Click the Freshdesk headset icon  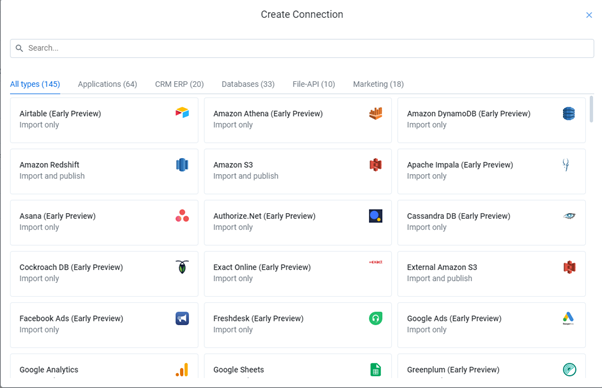[x=375, y=318]
